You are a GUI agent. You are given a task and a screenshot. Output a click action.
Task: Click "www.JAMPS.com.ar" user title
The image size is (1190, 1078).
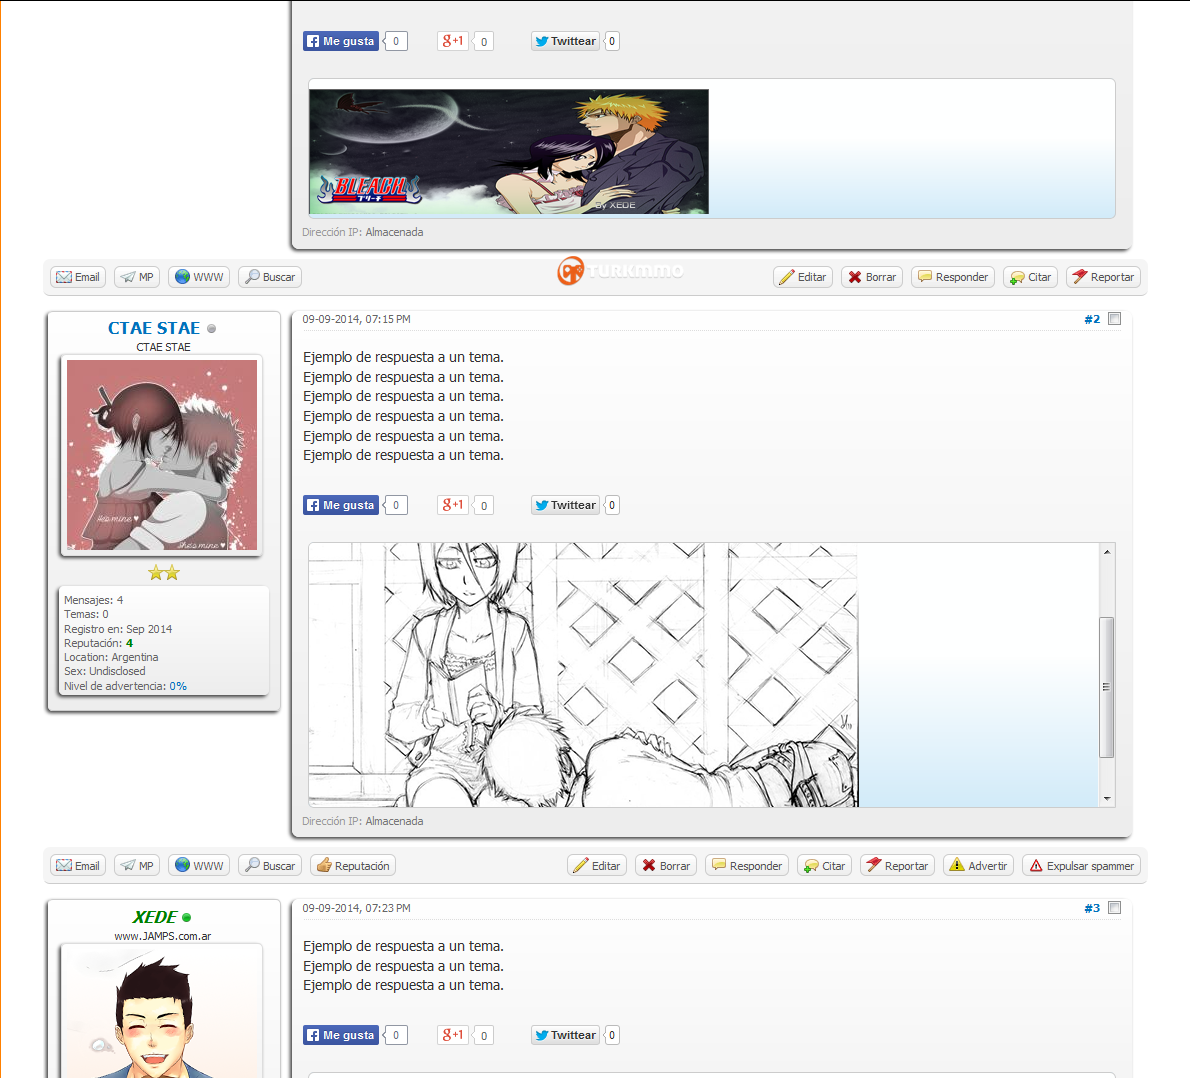pos(162,937)
